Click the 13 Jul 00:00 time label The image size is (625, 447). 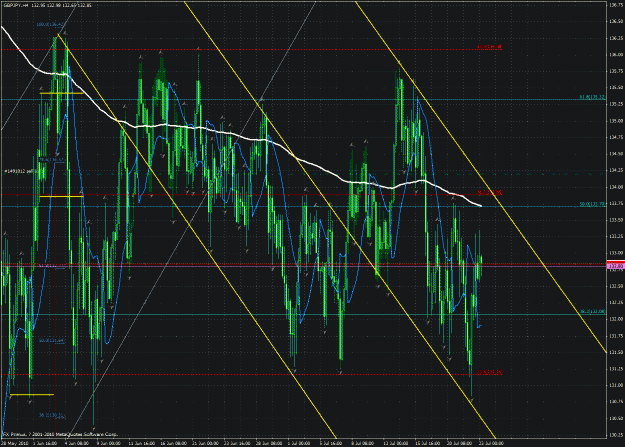[x=396, y=443]
